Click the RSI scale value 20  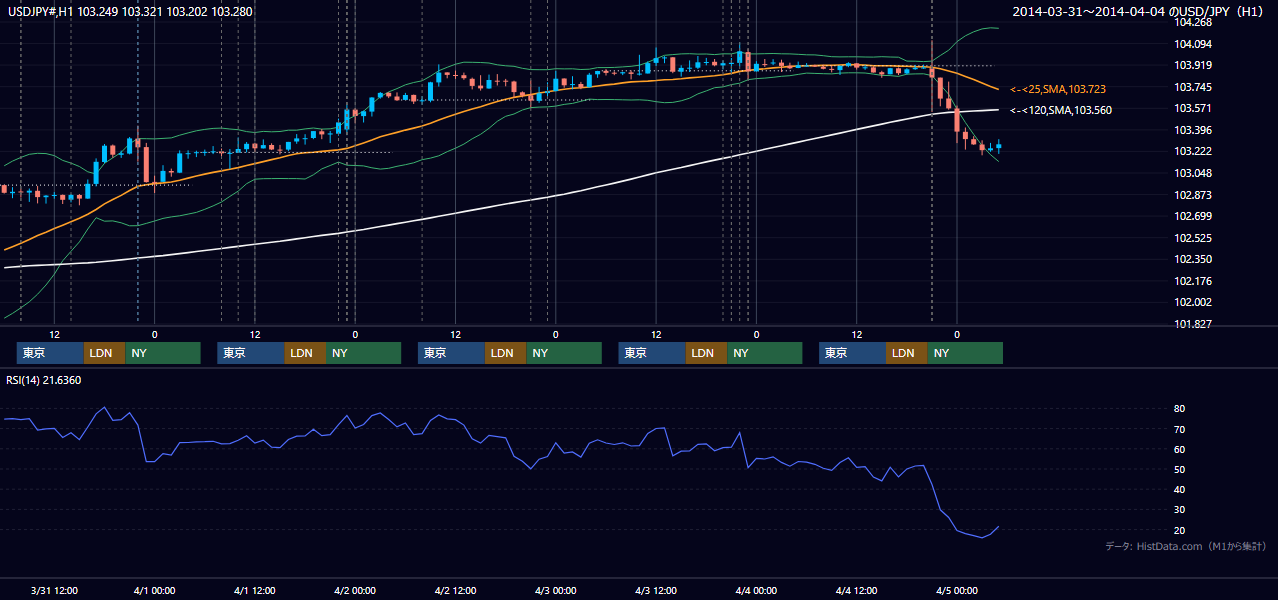point(1180,530)
